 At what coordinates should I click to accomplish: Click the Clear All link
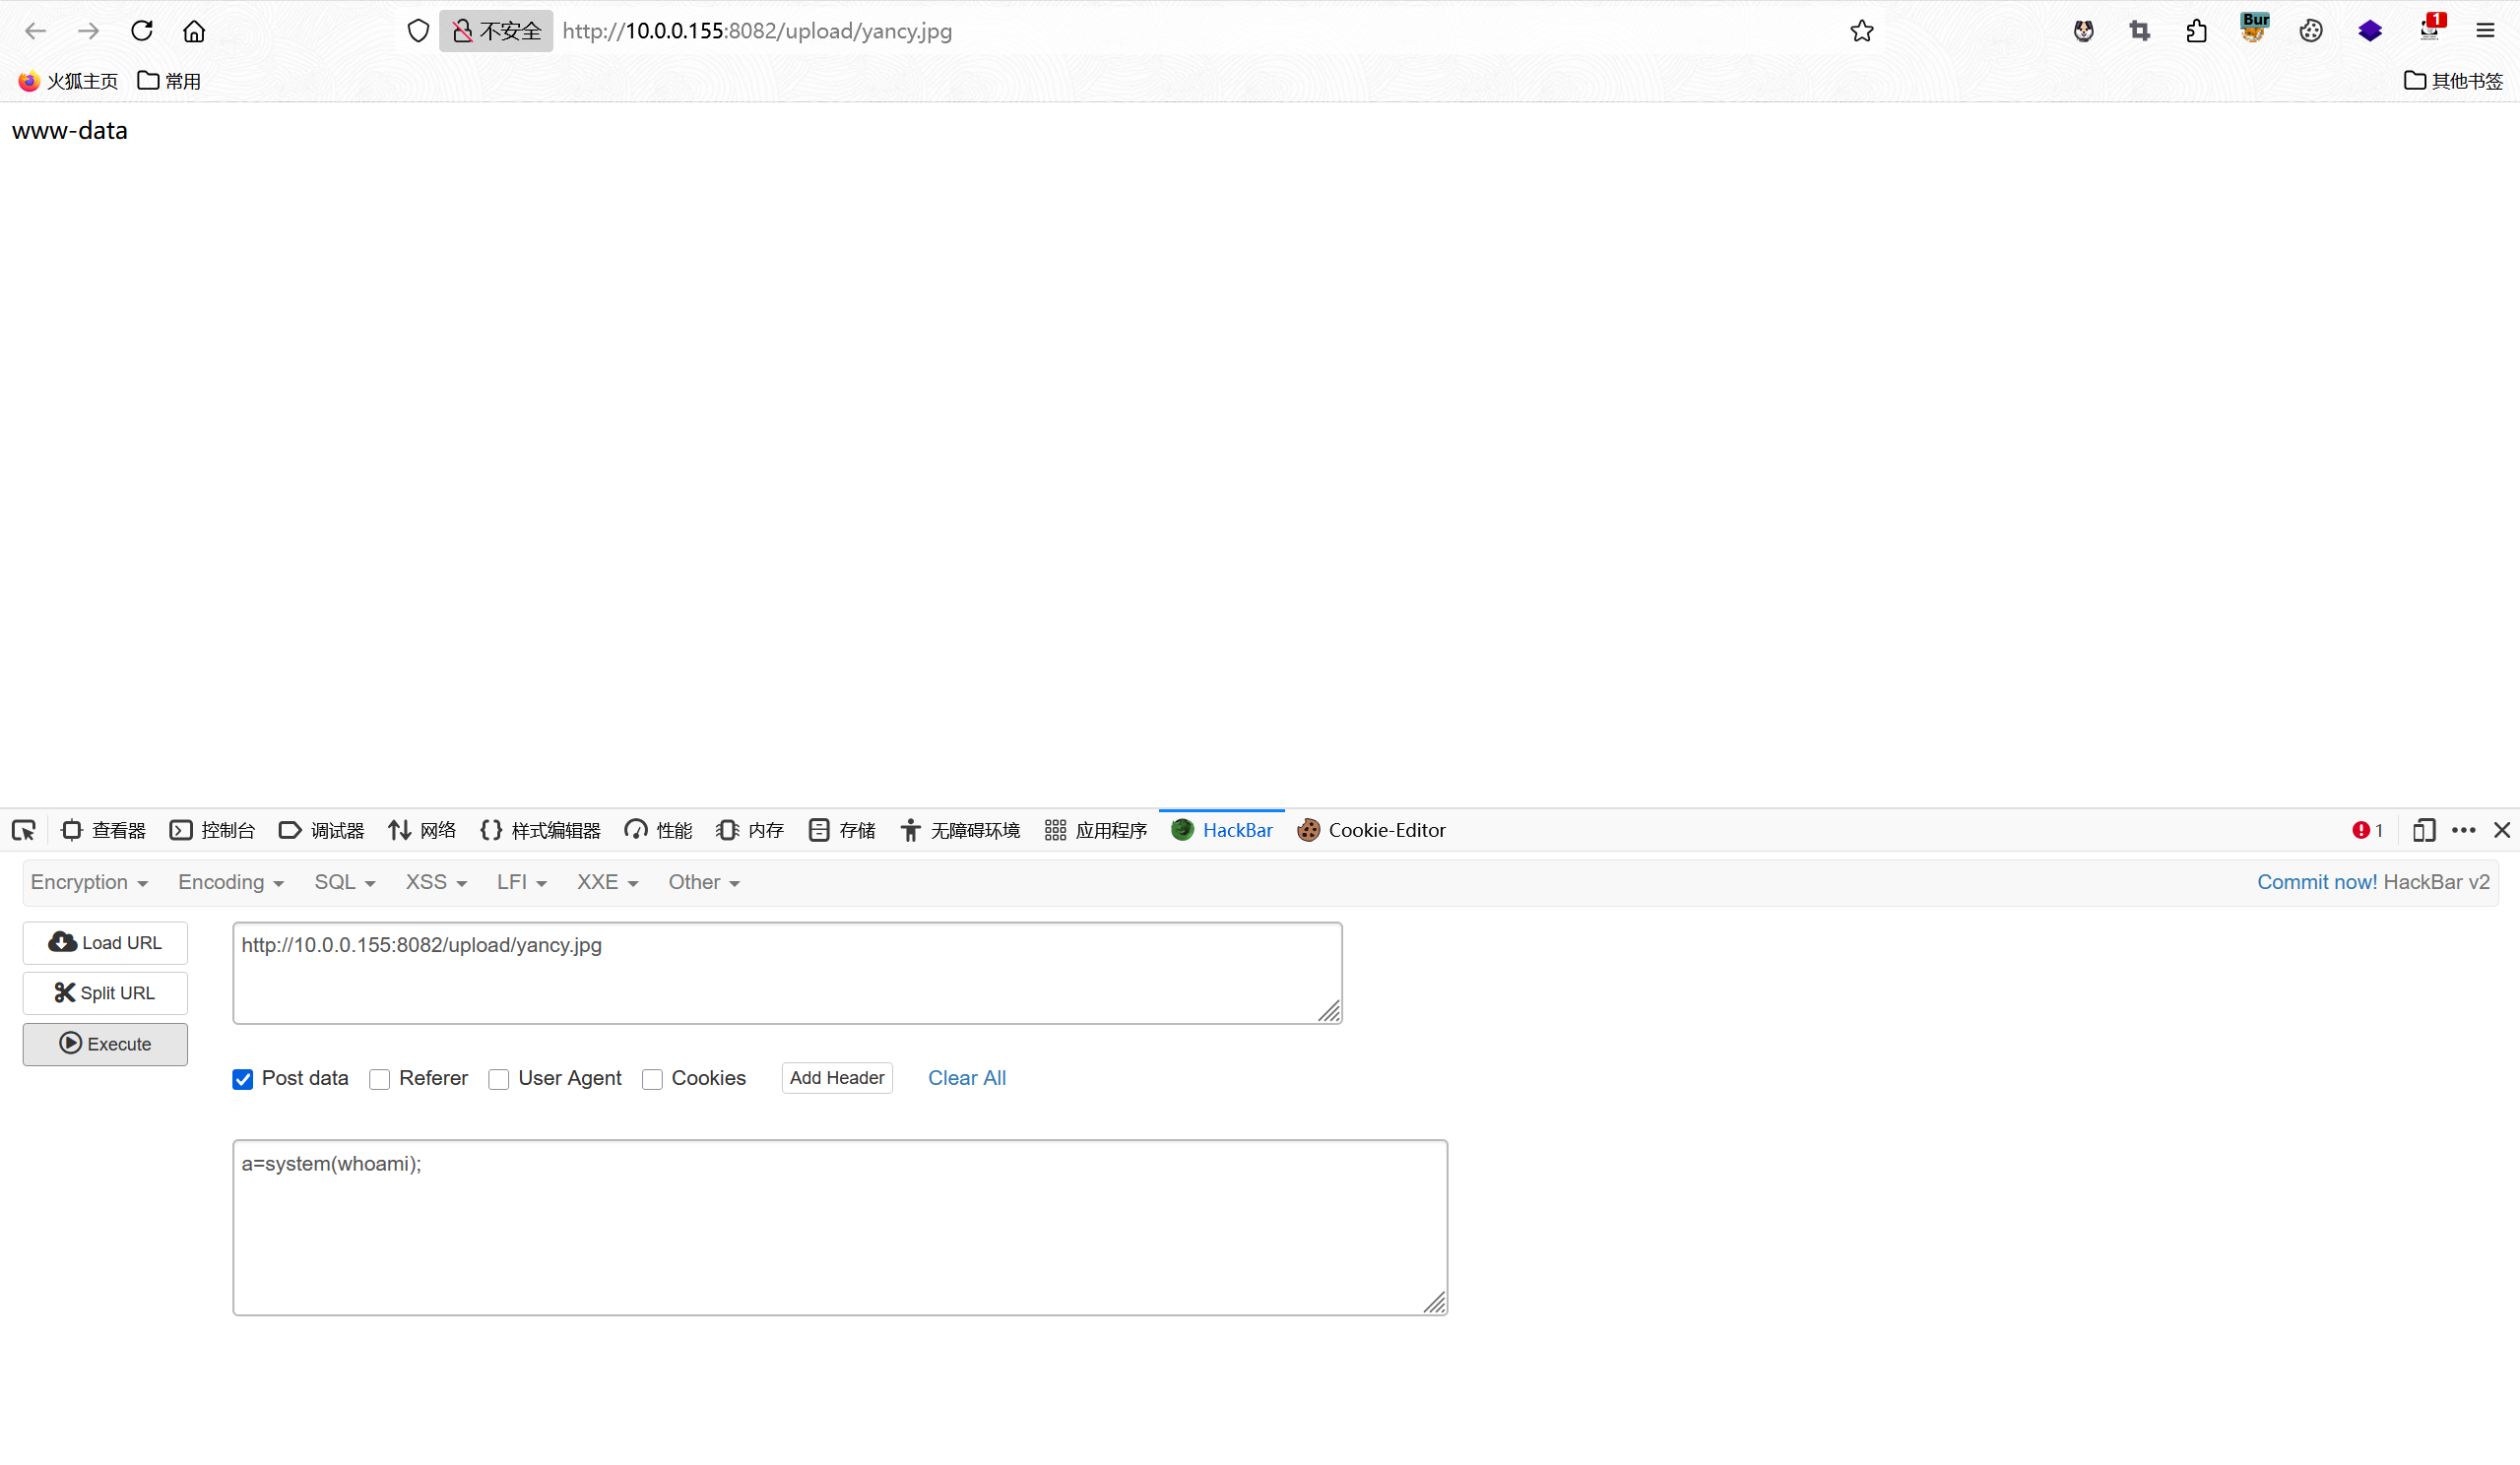966,1078
